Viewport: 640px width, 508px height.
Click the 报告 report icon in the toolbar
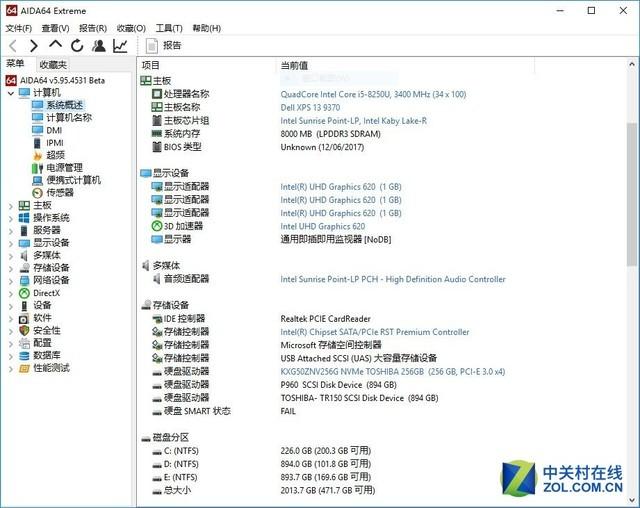click(x=152, y=46)
